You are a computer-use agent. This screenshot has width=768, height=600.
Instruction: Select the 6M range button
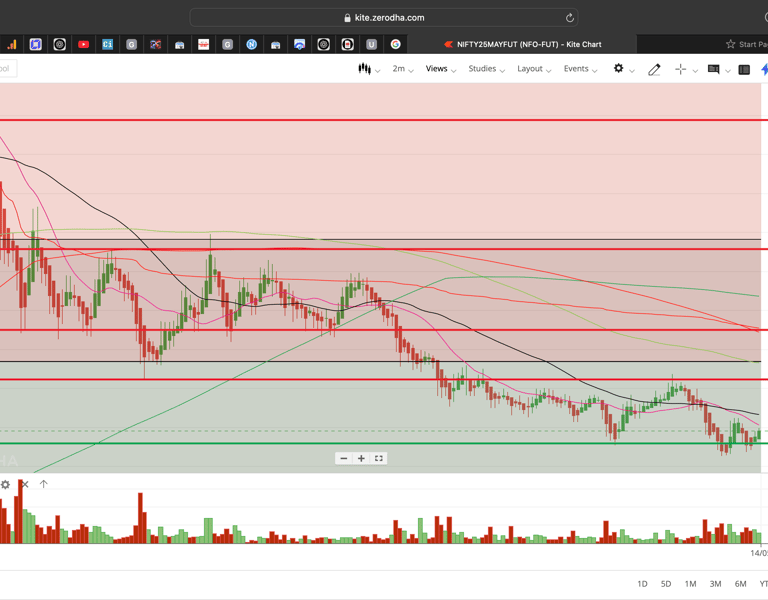[740, 584]
